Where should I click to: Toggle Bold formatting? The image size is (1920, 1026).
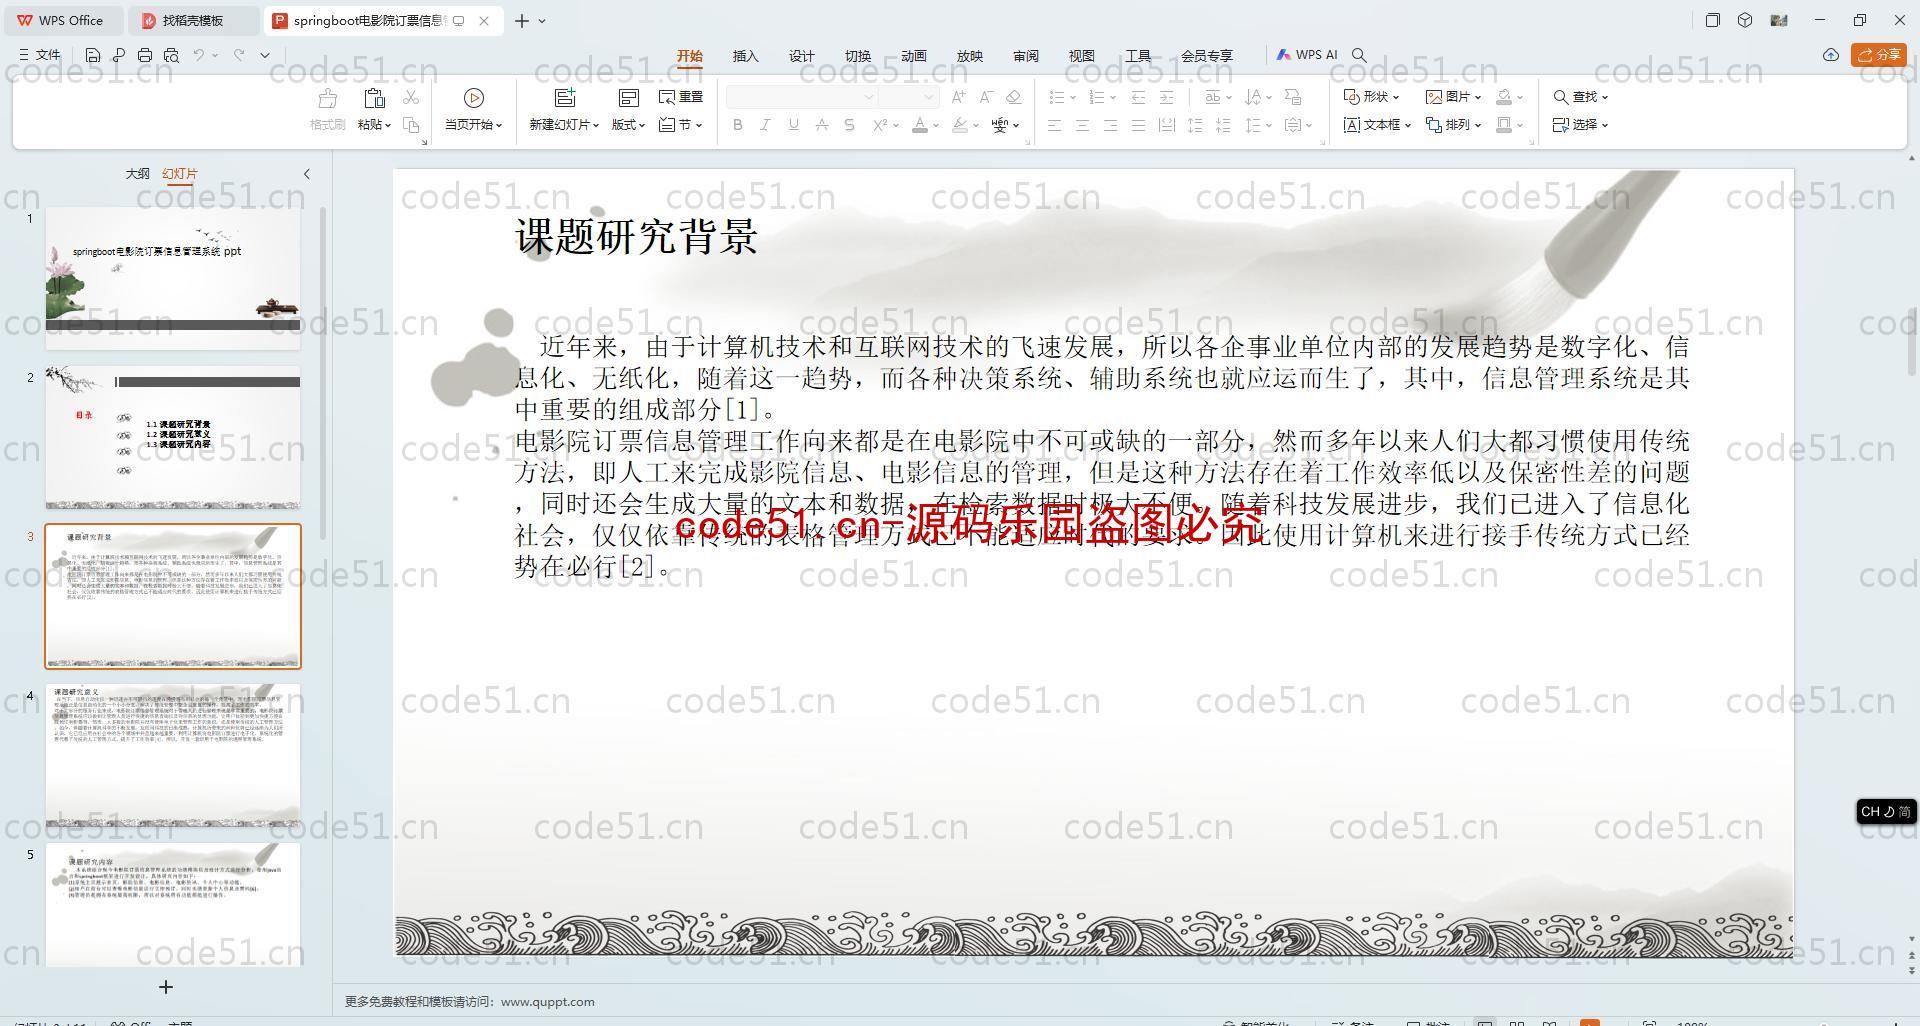(x=738, y=125)
